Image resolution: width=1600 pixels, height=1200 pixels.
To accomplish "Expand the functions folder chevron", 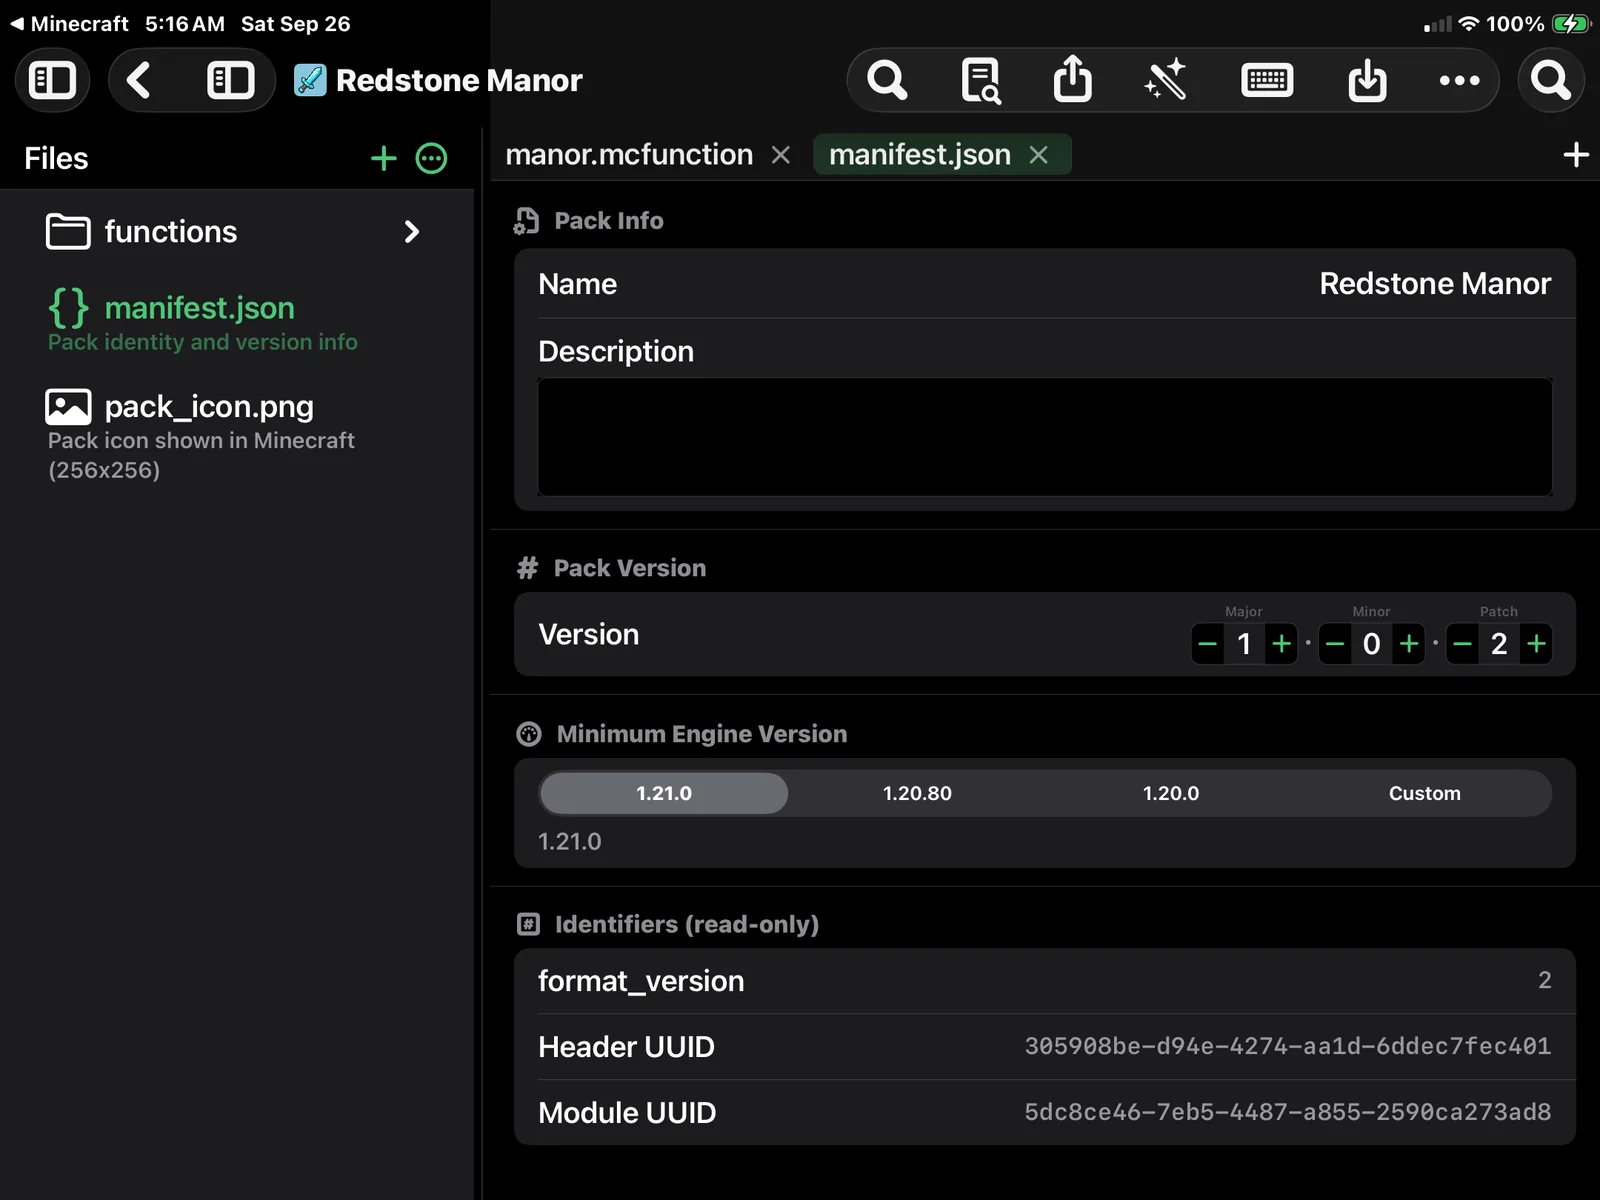I will pos(411,232).
